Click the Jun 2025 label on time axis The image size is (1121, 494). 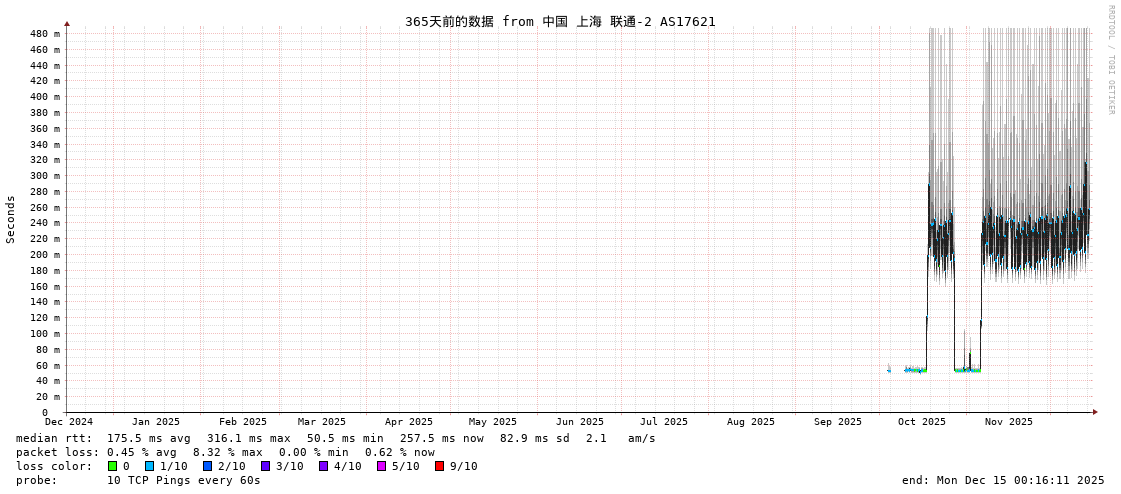(x=580, y=422)
